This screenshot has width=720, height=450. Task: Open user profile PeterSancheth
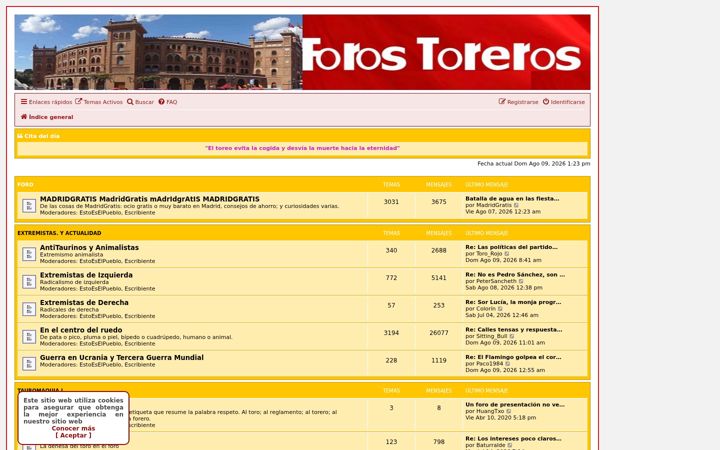coord(496,281)
